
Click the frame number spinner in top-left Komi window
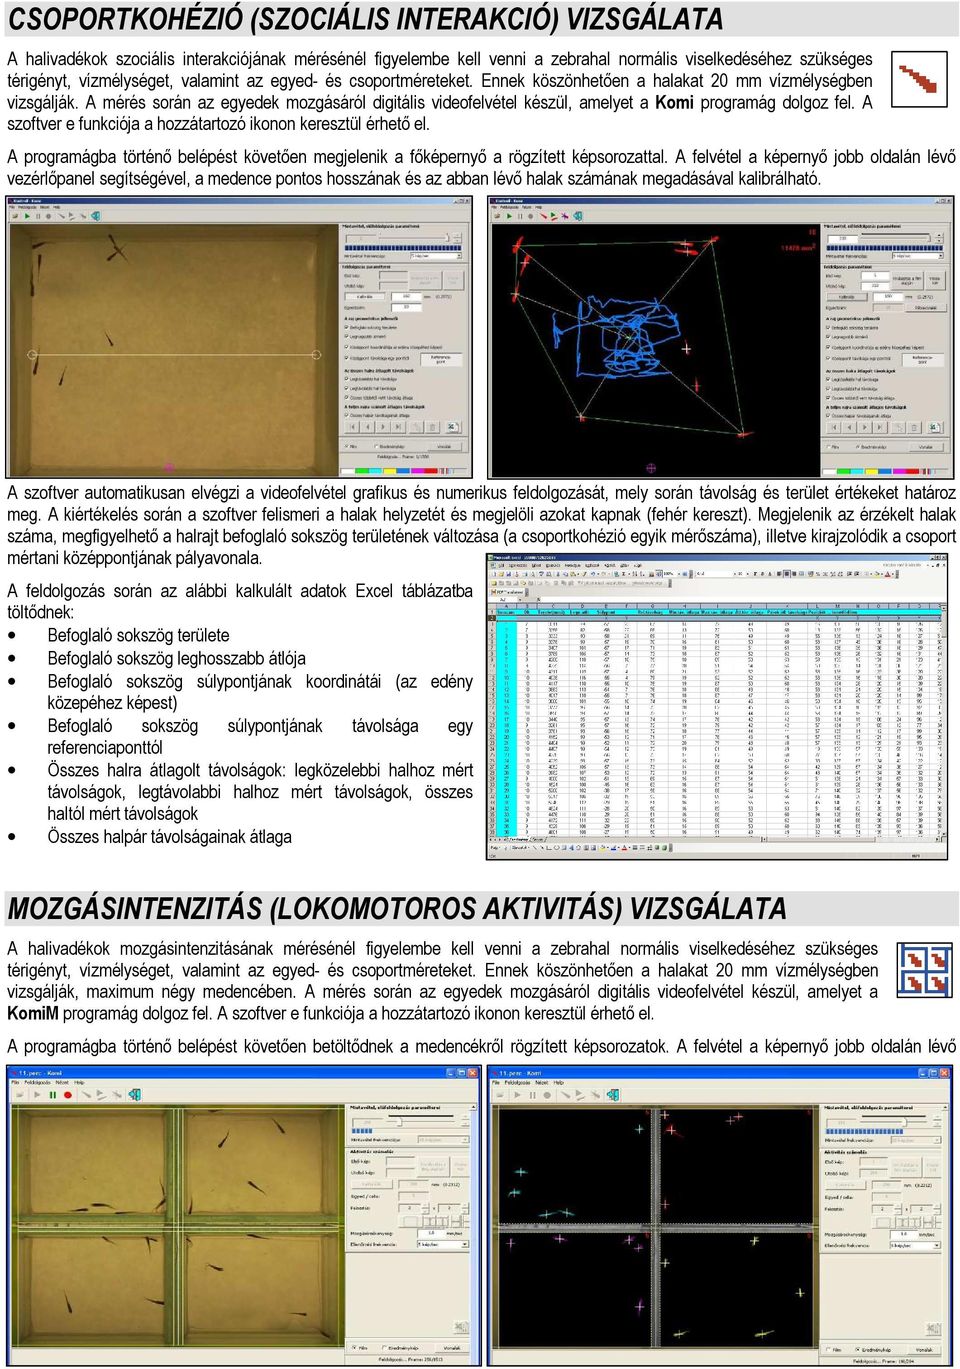pos(457,238)
